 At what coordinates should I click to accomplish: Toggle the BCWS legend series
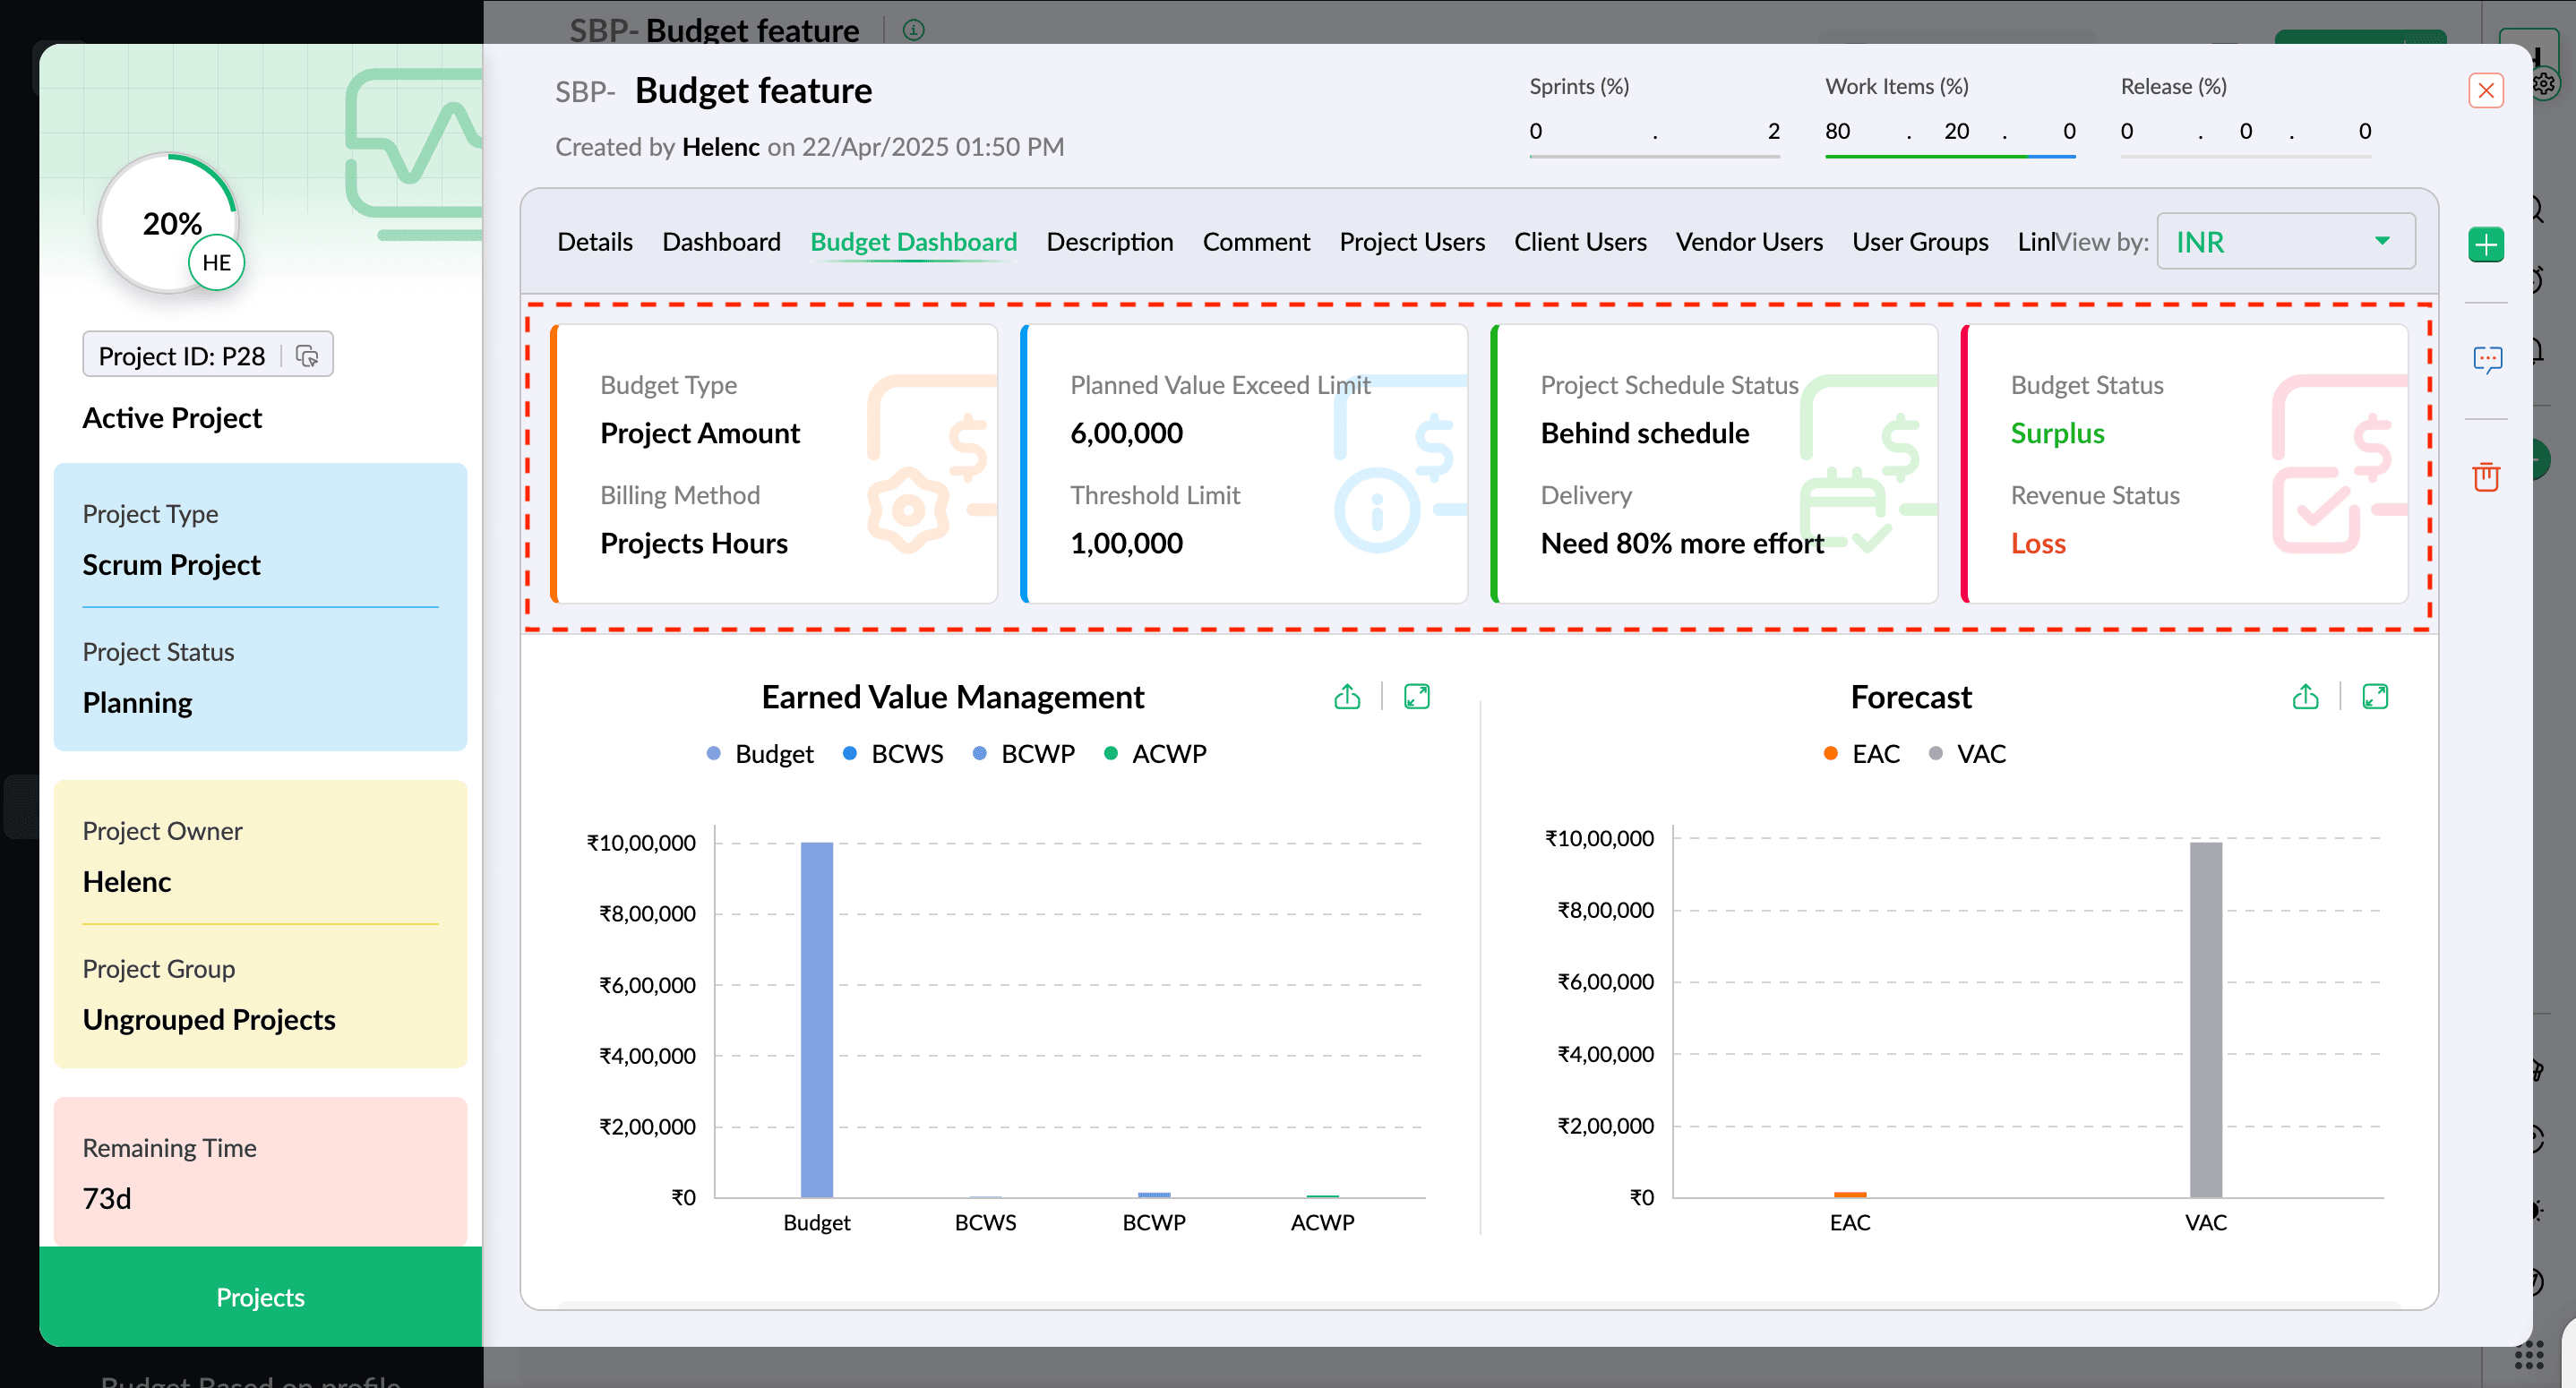click(892, 754)
